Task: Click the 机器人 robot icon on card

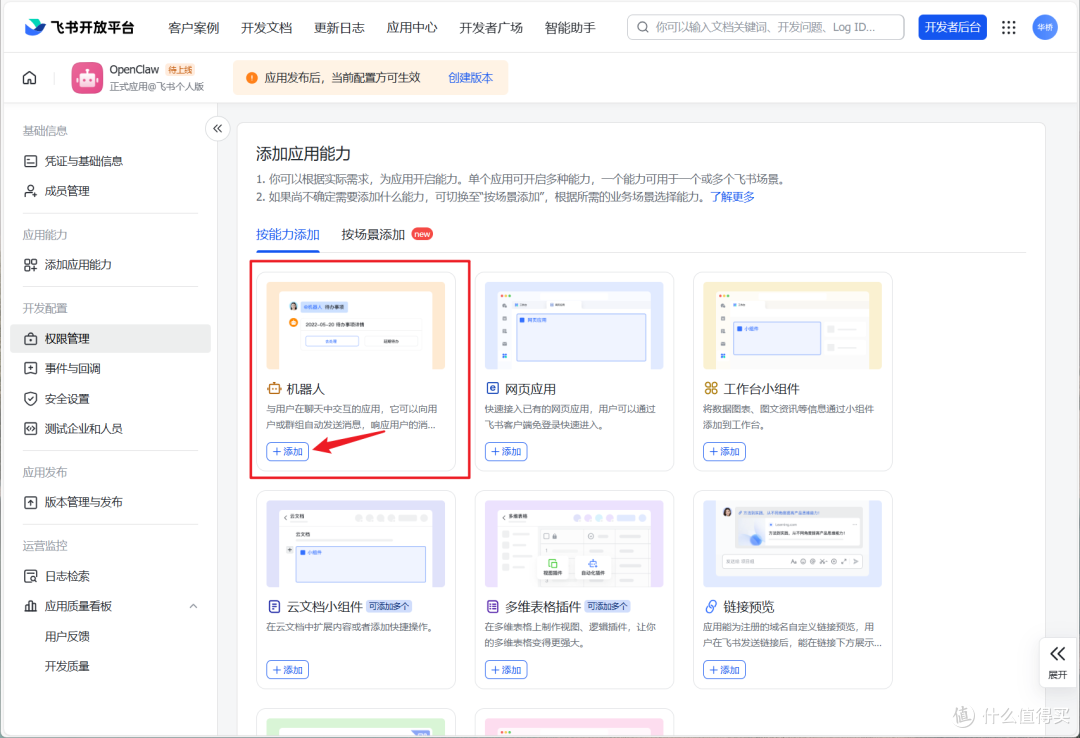Action: pos(273,389)
